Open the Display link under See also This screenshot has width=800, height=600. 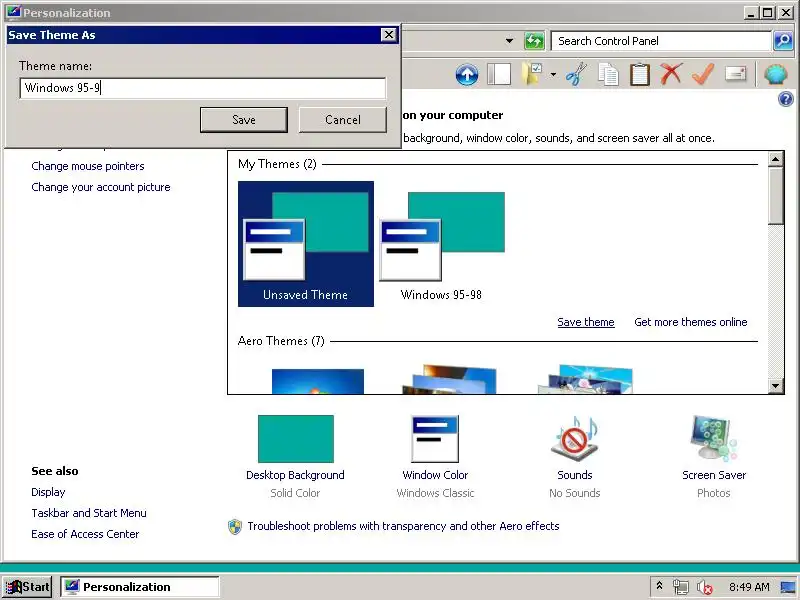pos(48,492)
